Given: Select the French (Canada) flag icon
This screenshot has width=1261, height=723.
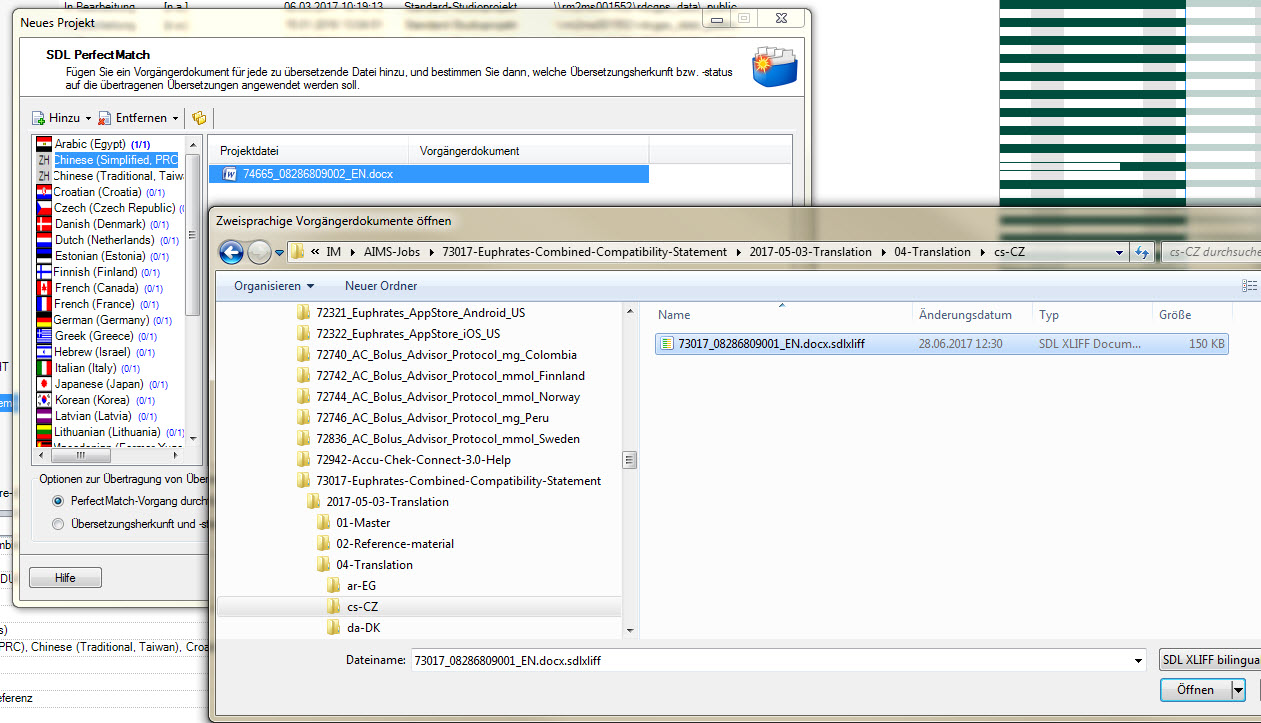Looking at the screenshot, I should tap(44, 288).
